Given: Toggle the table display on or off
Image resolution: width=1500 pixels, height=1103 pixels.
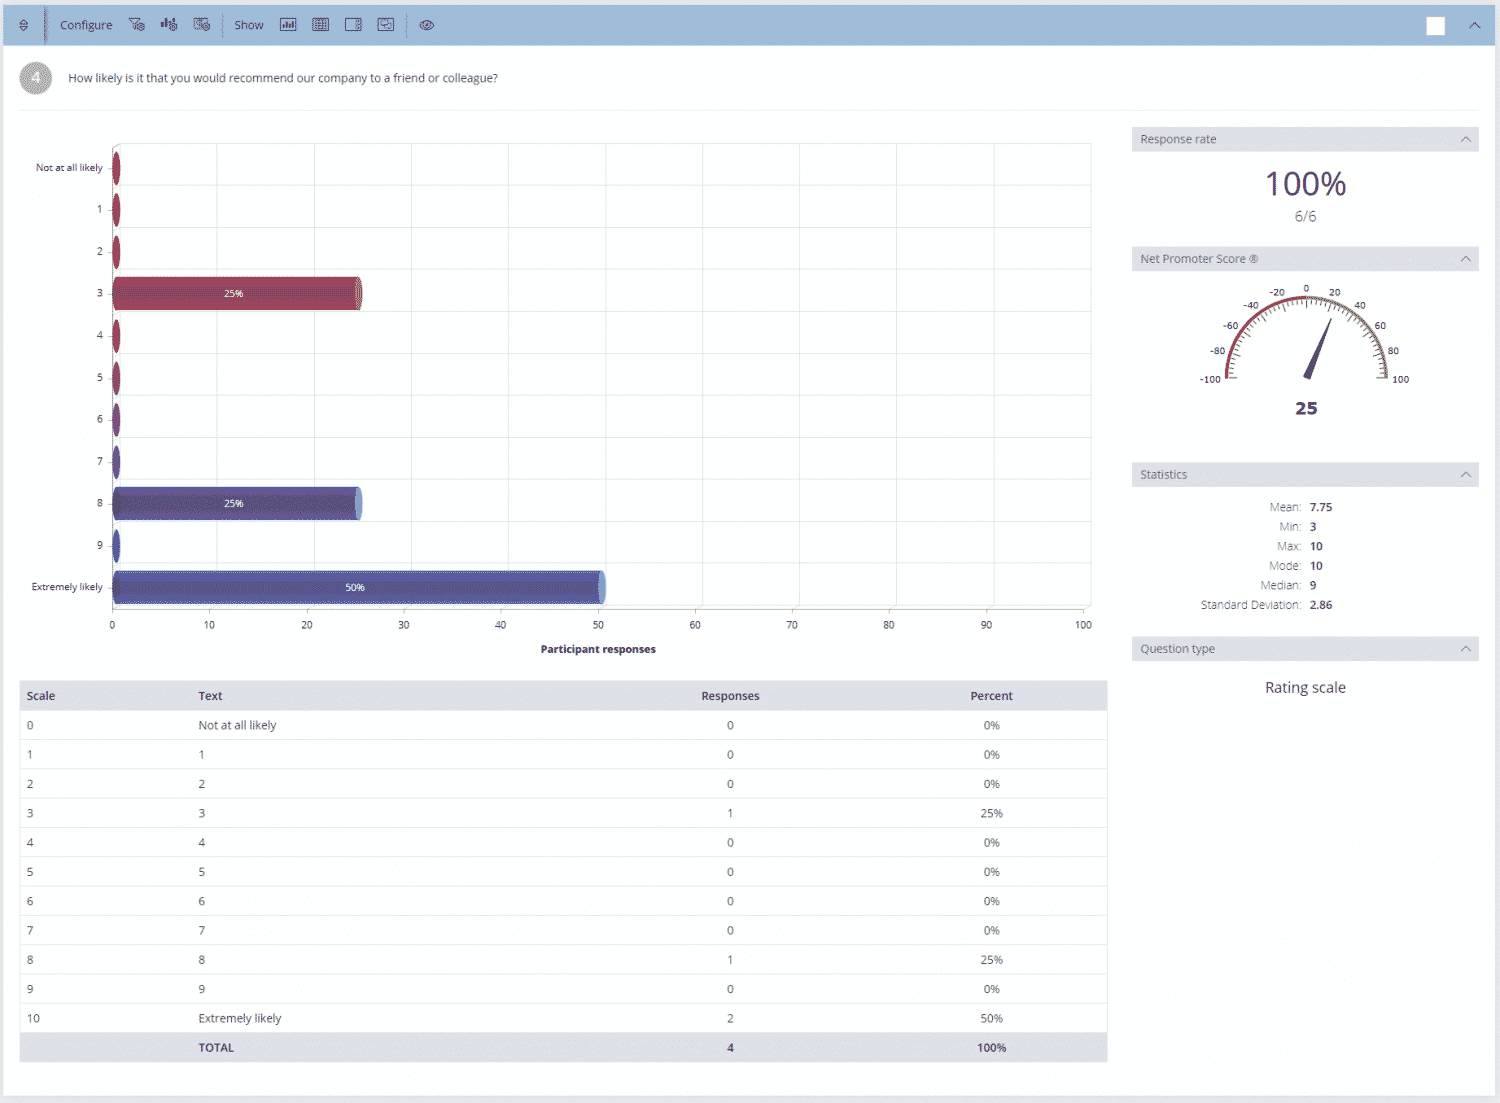Looking at the screenshot, I should coord(320,25).
